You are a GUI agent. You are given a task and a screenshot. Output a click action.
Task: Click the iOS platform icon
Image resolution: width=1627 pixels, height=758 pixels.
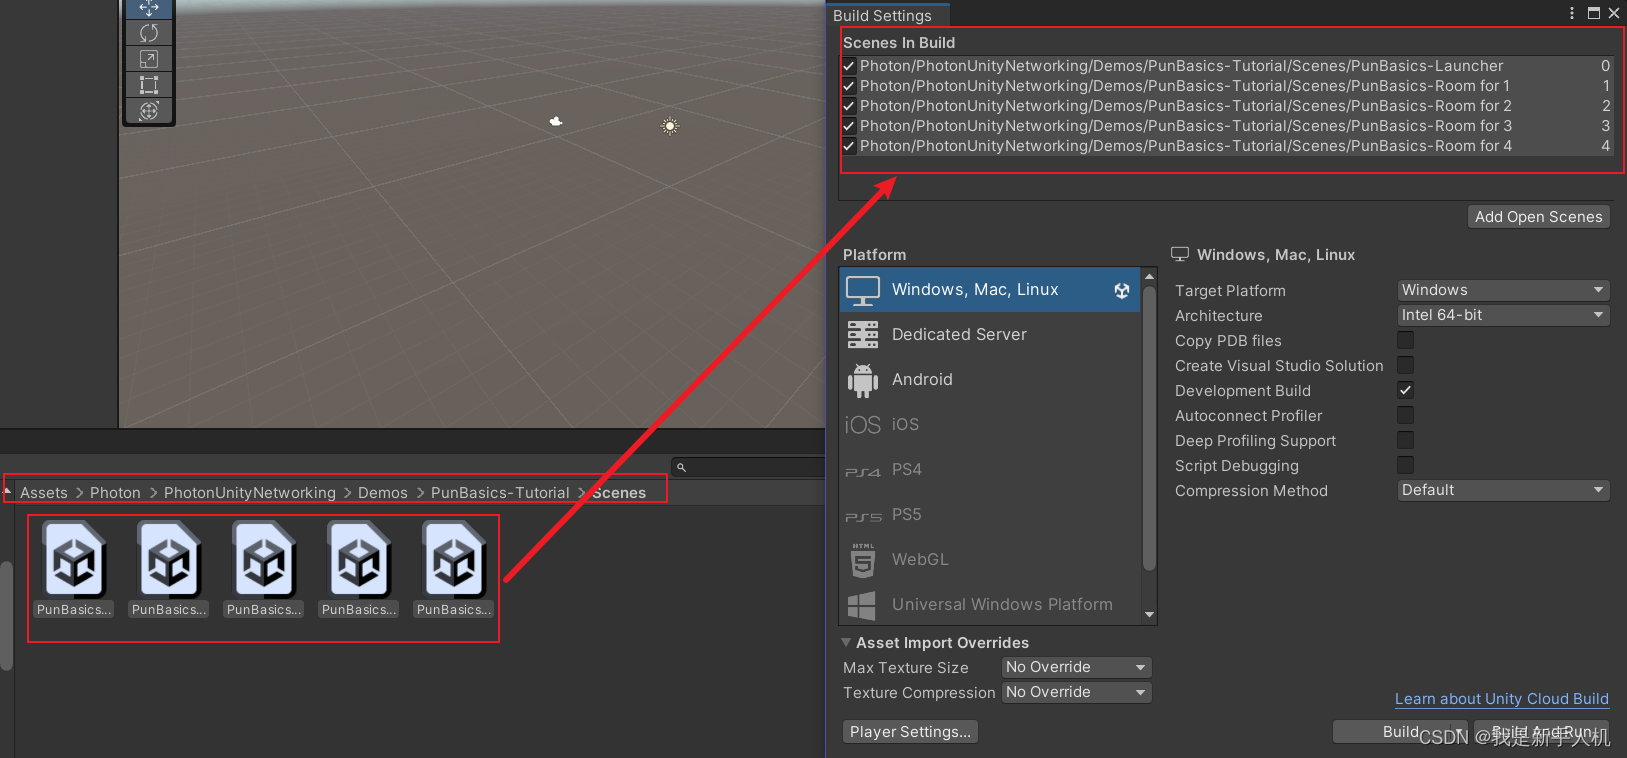(863, 425)
